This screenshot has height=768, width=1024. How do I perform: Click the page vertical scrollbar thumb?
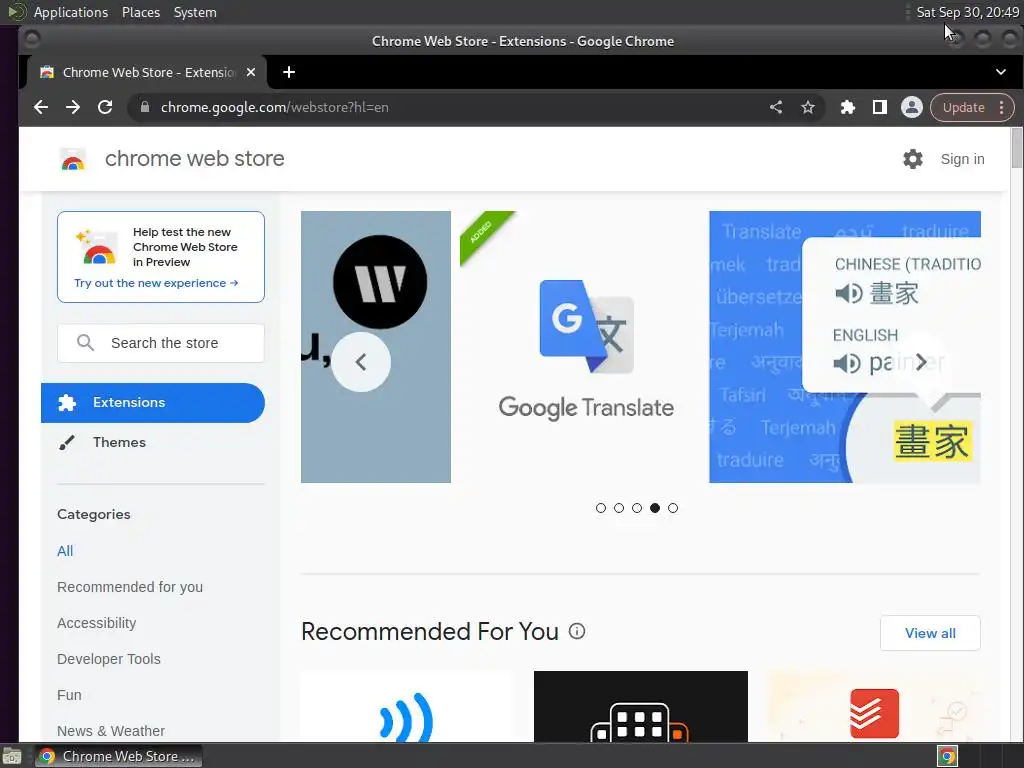coord(1017,148)
